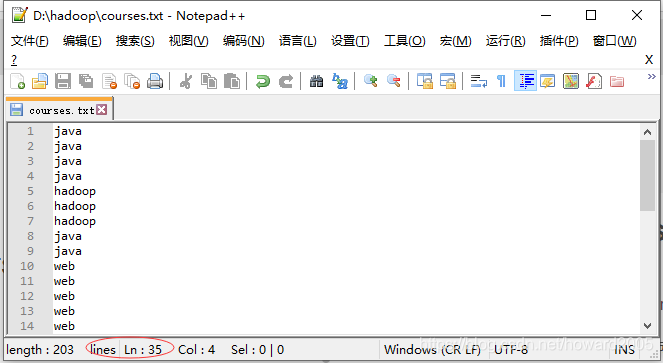The image size is (663, 363).
Task: Cut selection using the scissors icon
Action: click(186, 81)
